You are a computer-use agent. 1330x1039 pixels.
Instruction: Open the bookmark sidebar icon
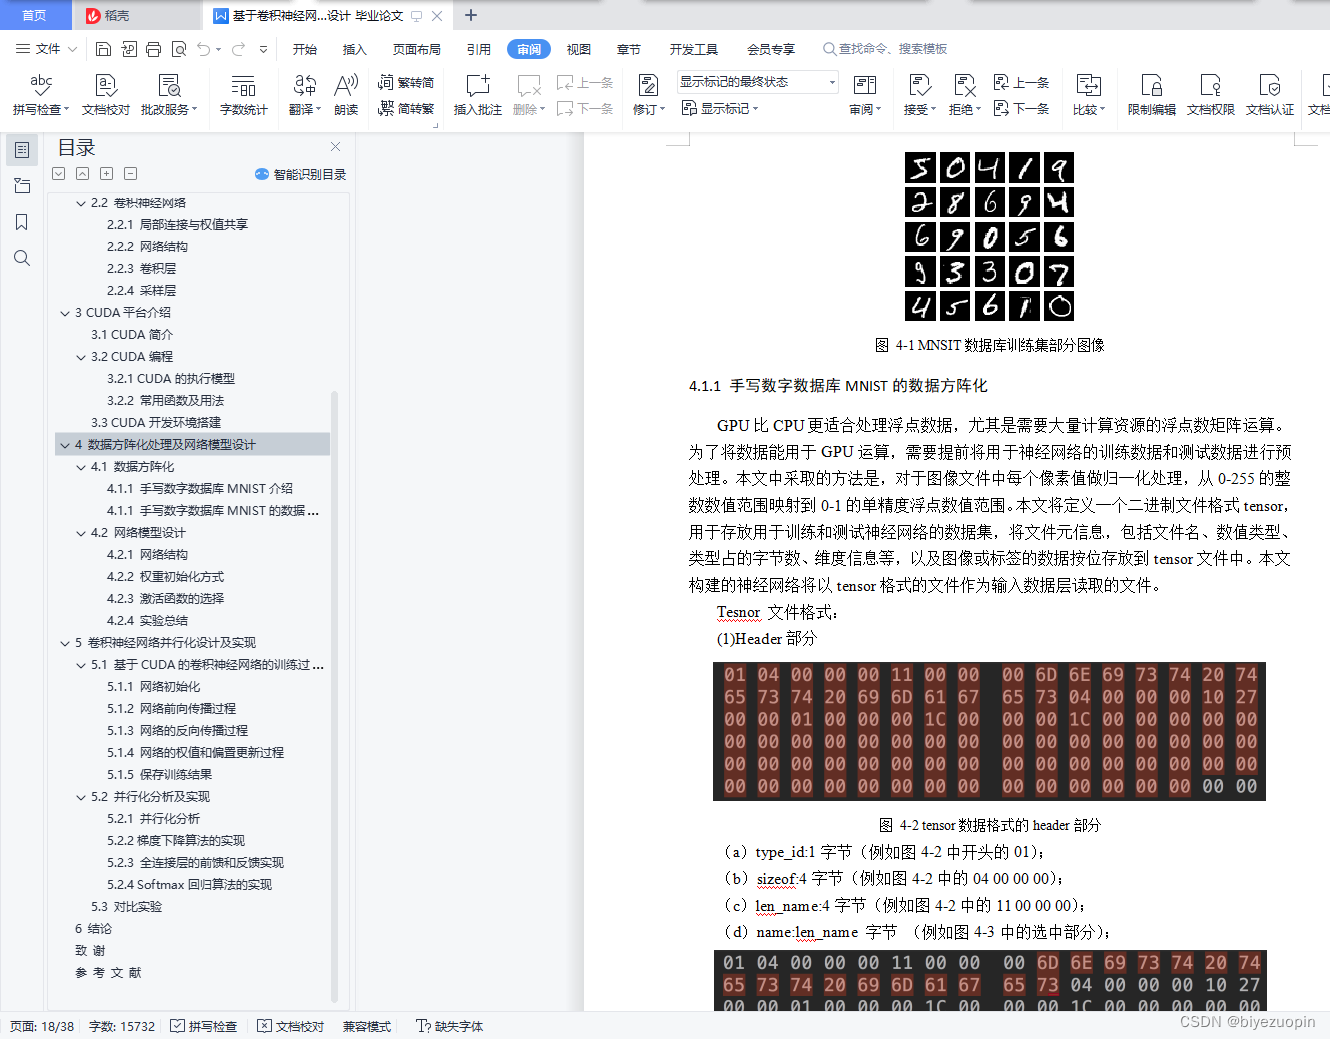point(22,222)
